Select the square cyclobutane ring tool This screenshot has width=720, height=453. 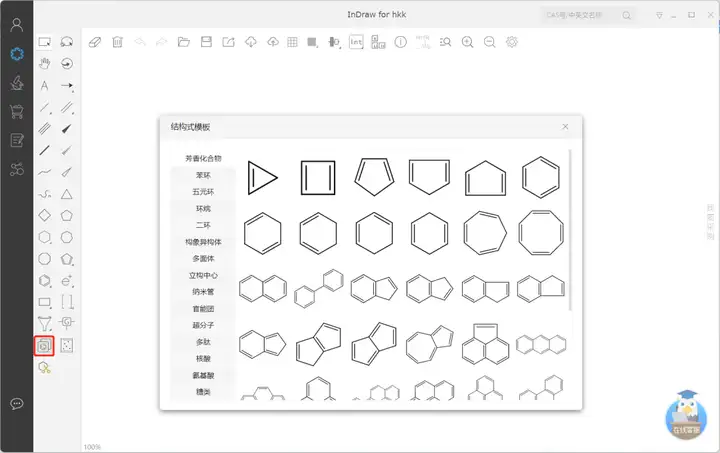coord(45,215)
